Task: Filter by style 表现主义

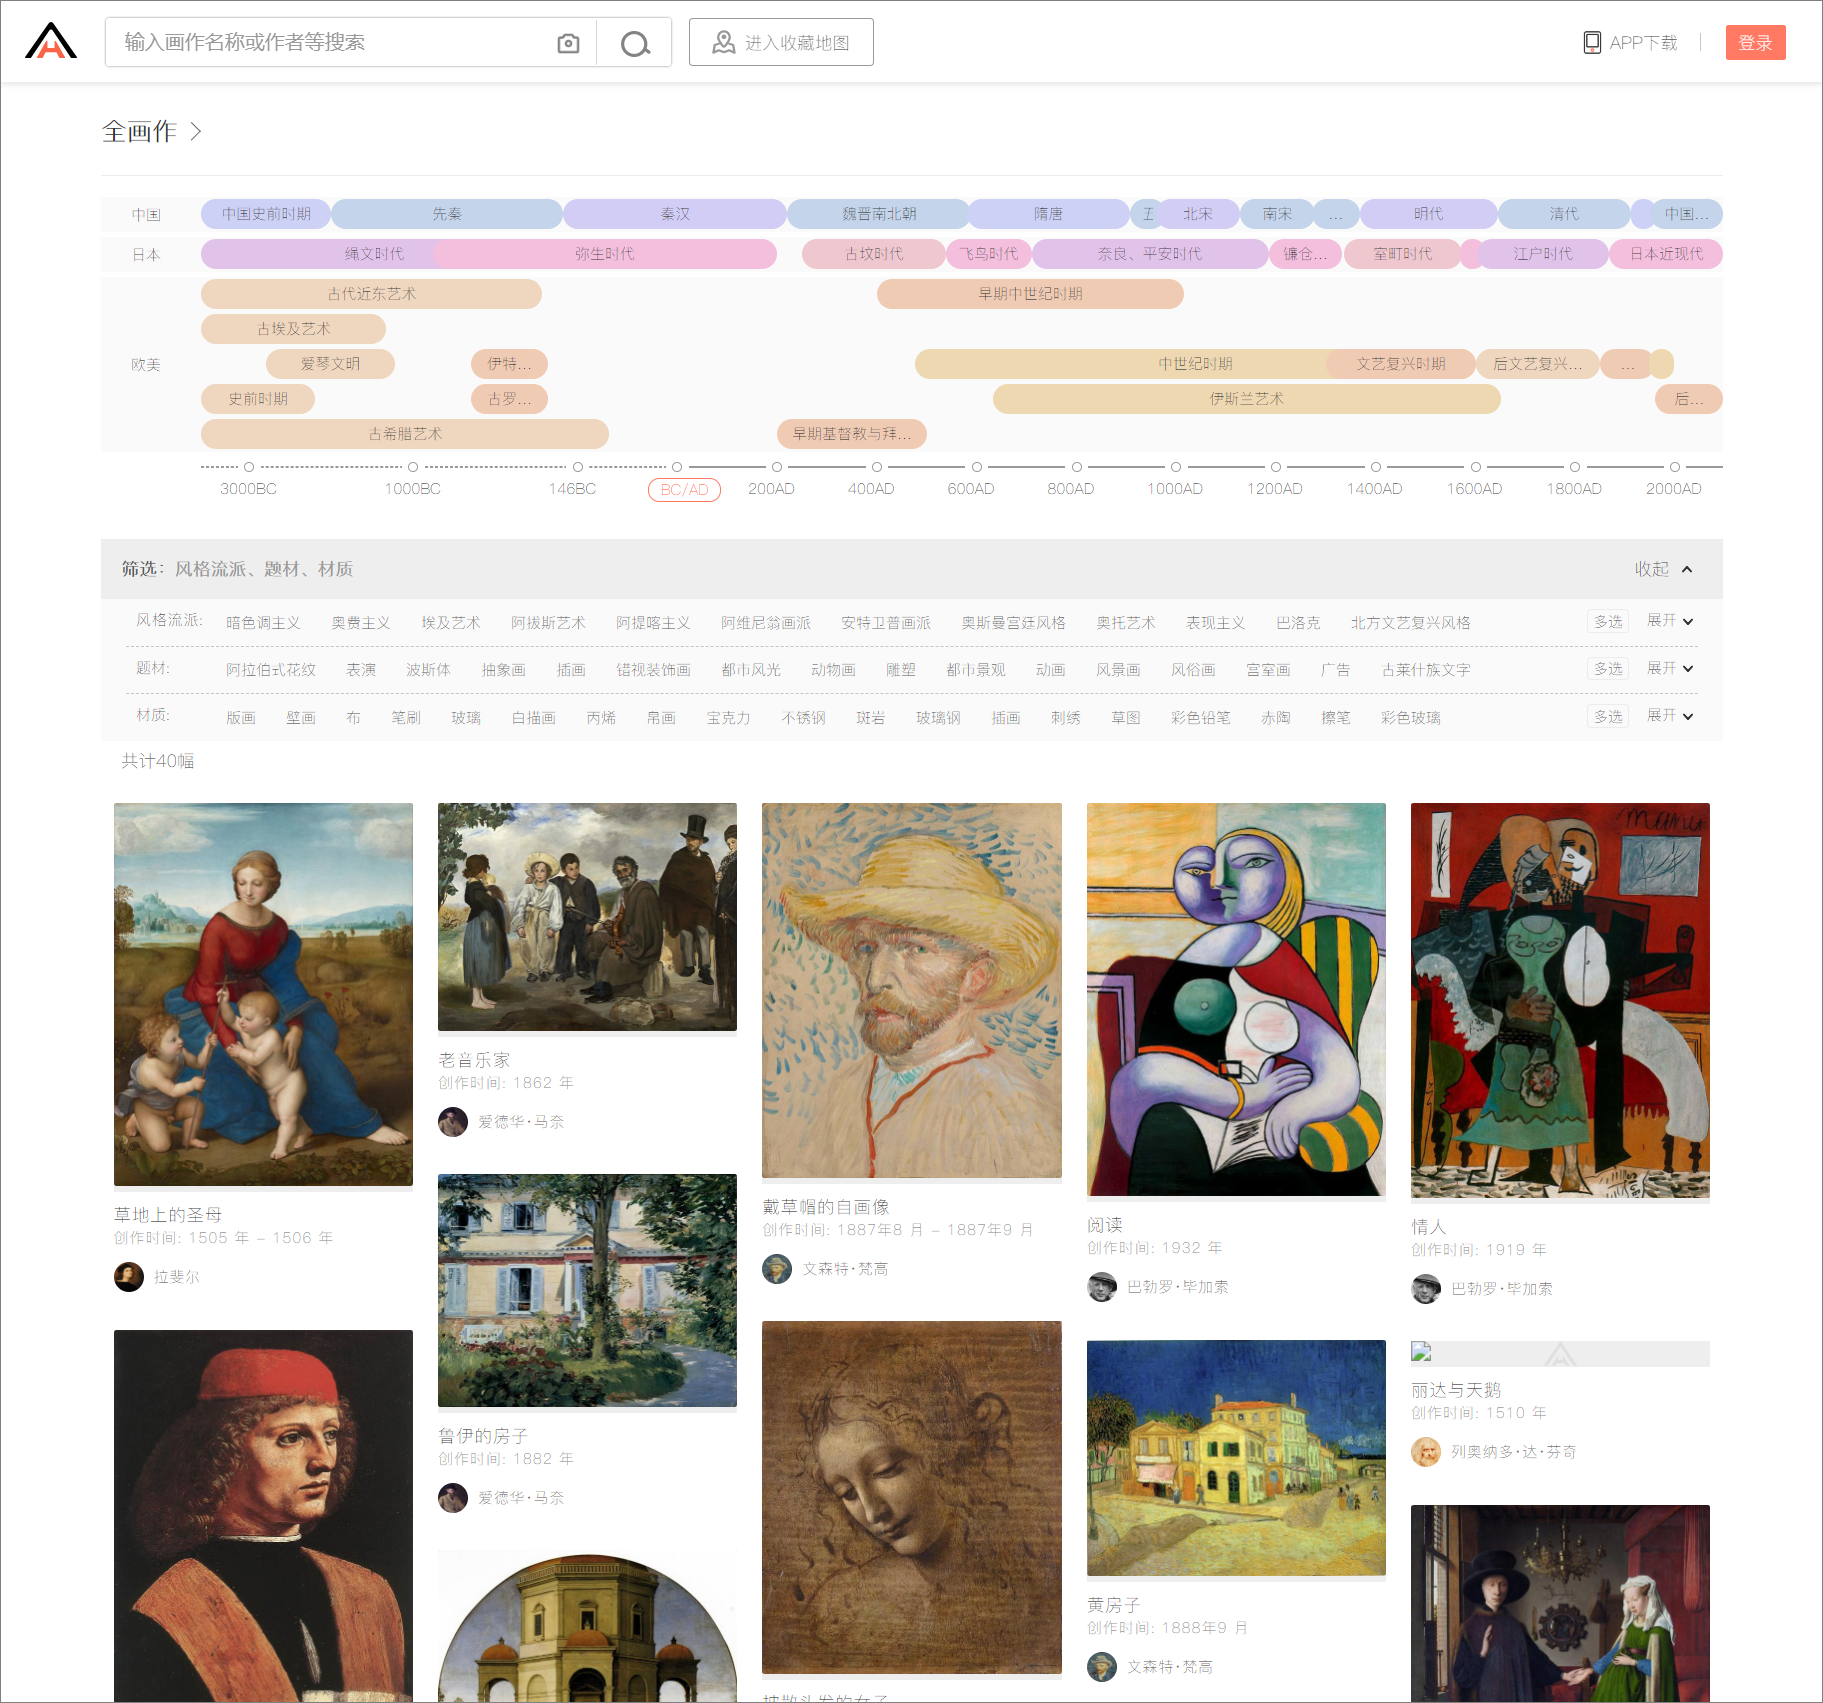Action: [1215, 623]
